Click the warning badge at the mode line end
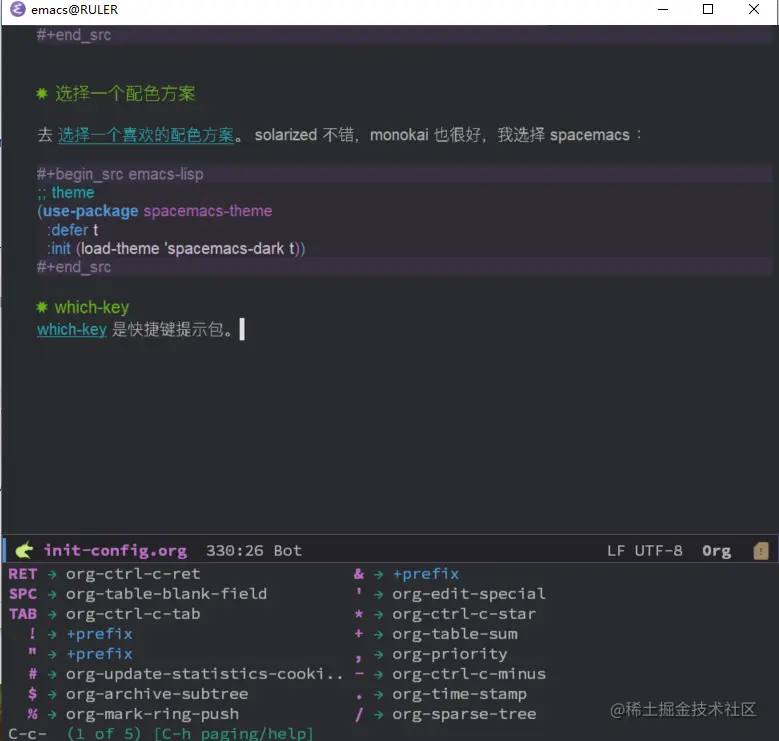The height and width of the screenshot is (741, 779). click(761, 551)
